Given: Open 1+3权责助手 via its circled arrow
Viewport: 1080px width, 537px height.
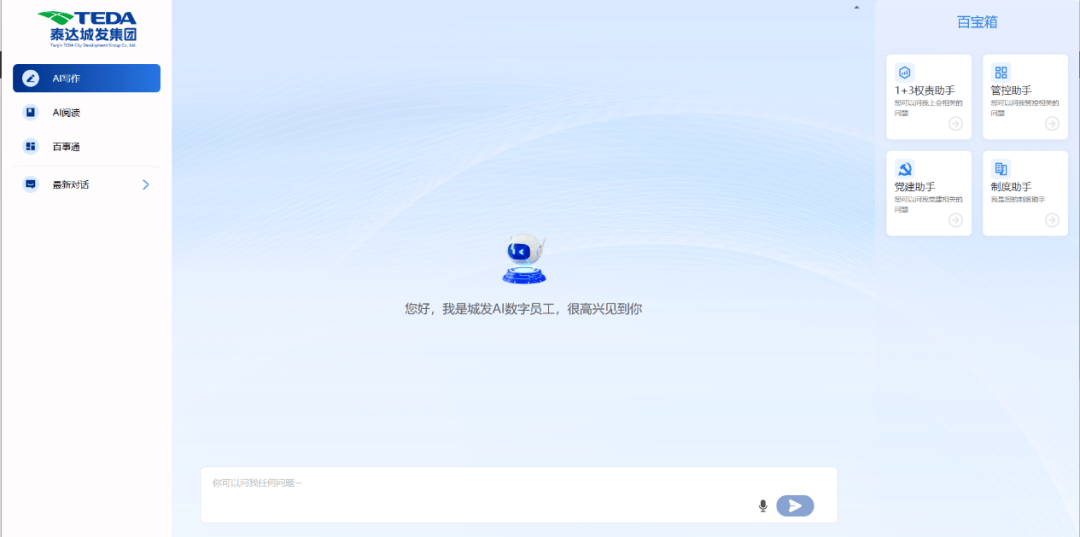Looking at the screenshot, I should coord(955,124).
